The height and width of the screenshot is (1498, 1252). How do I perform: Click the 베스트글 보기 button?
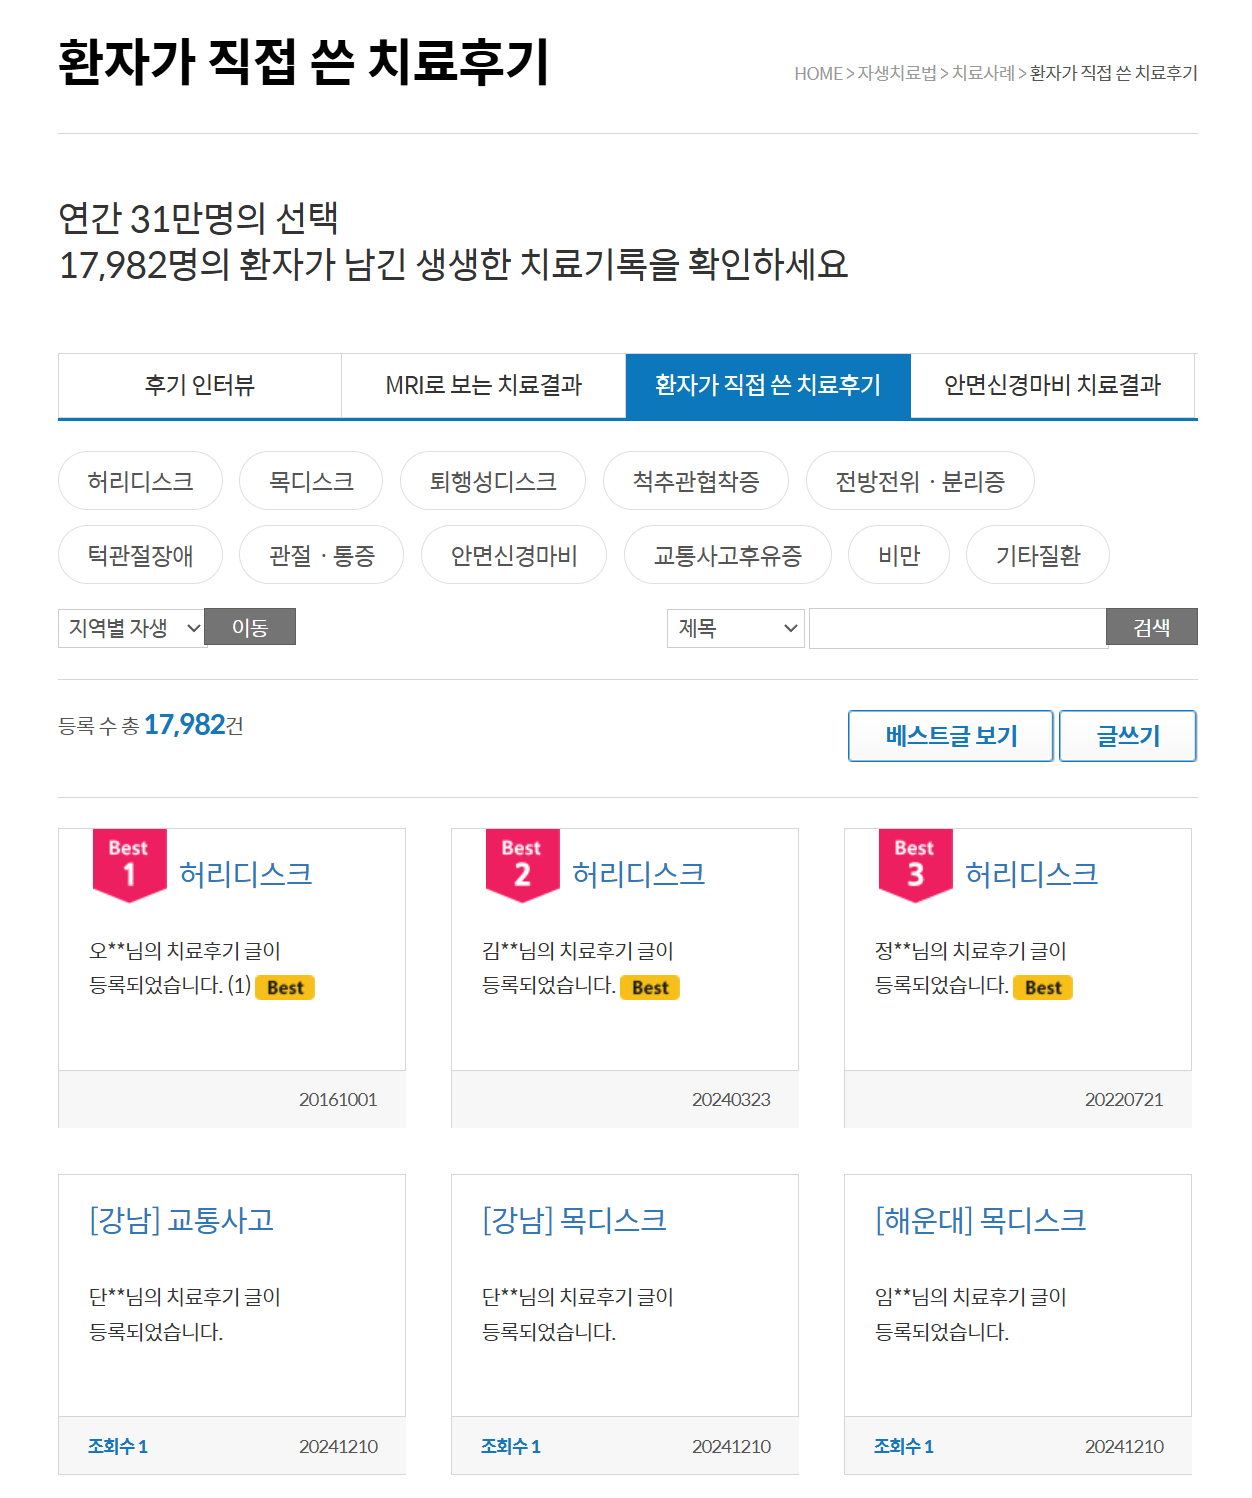pos(950,736)
